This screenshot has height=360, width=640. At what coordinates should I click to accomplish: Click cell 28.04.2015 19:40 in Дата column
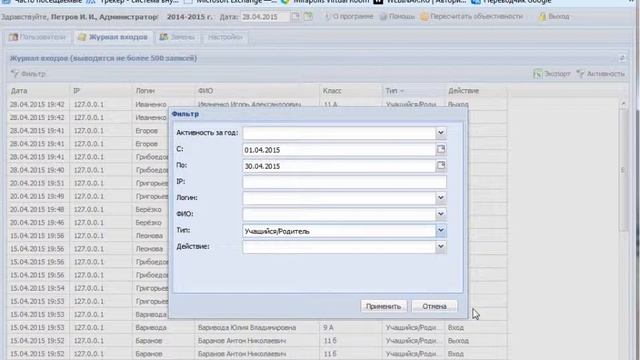38,170
